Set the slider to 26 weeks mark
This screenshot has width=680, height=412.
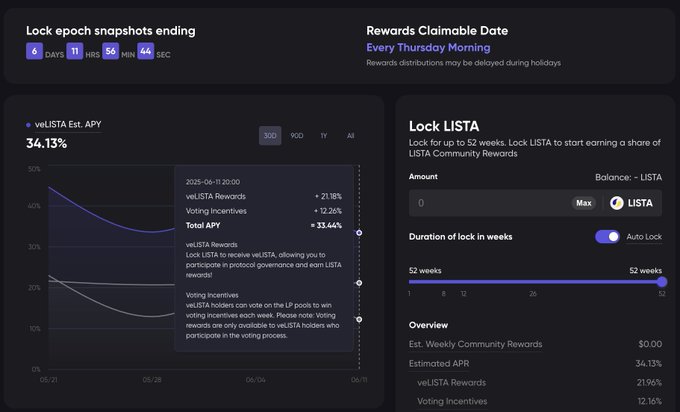533,294
